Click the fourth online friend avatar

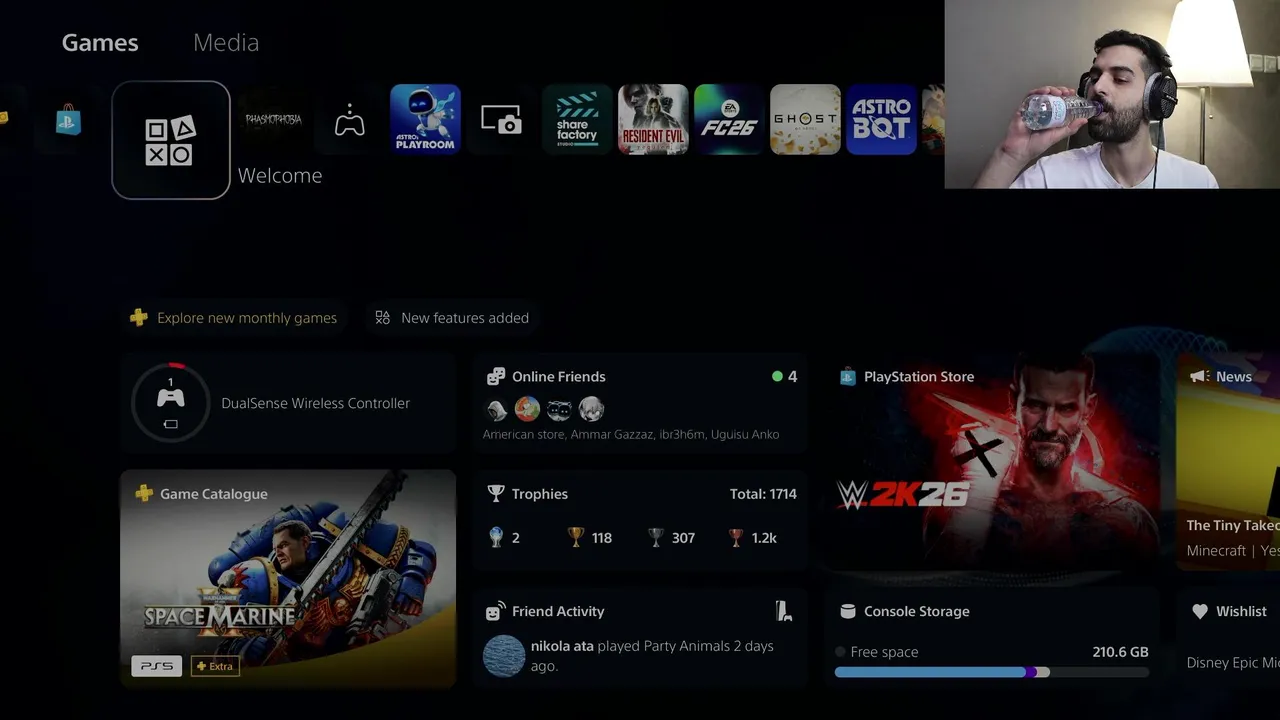(591, 409)
